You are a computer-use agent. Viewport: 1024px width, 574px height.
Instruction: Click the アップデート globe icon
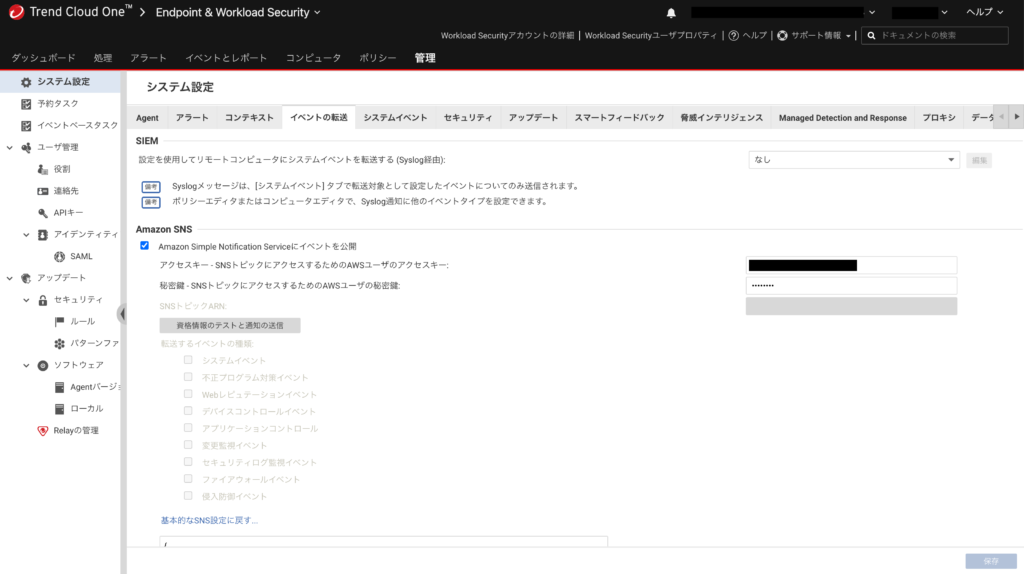pyautogui.click(x=26, y=278)
